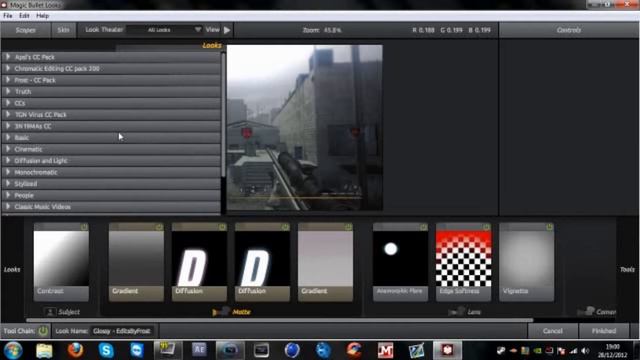Expand the People looks category
The width and height of the screenshot is (640, 360).
tap(8, 195)
